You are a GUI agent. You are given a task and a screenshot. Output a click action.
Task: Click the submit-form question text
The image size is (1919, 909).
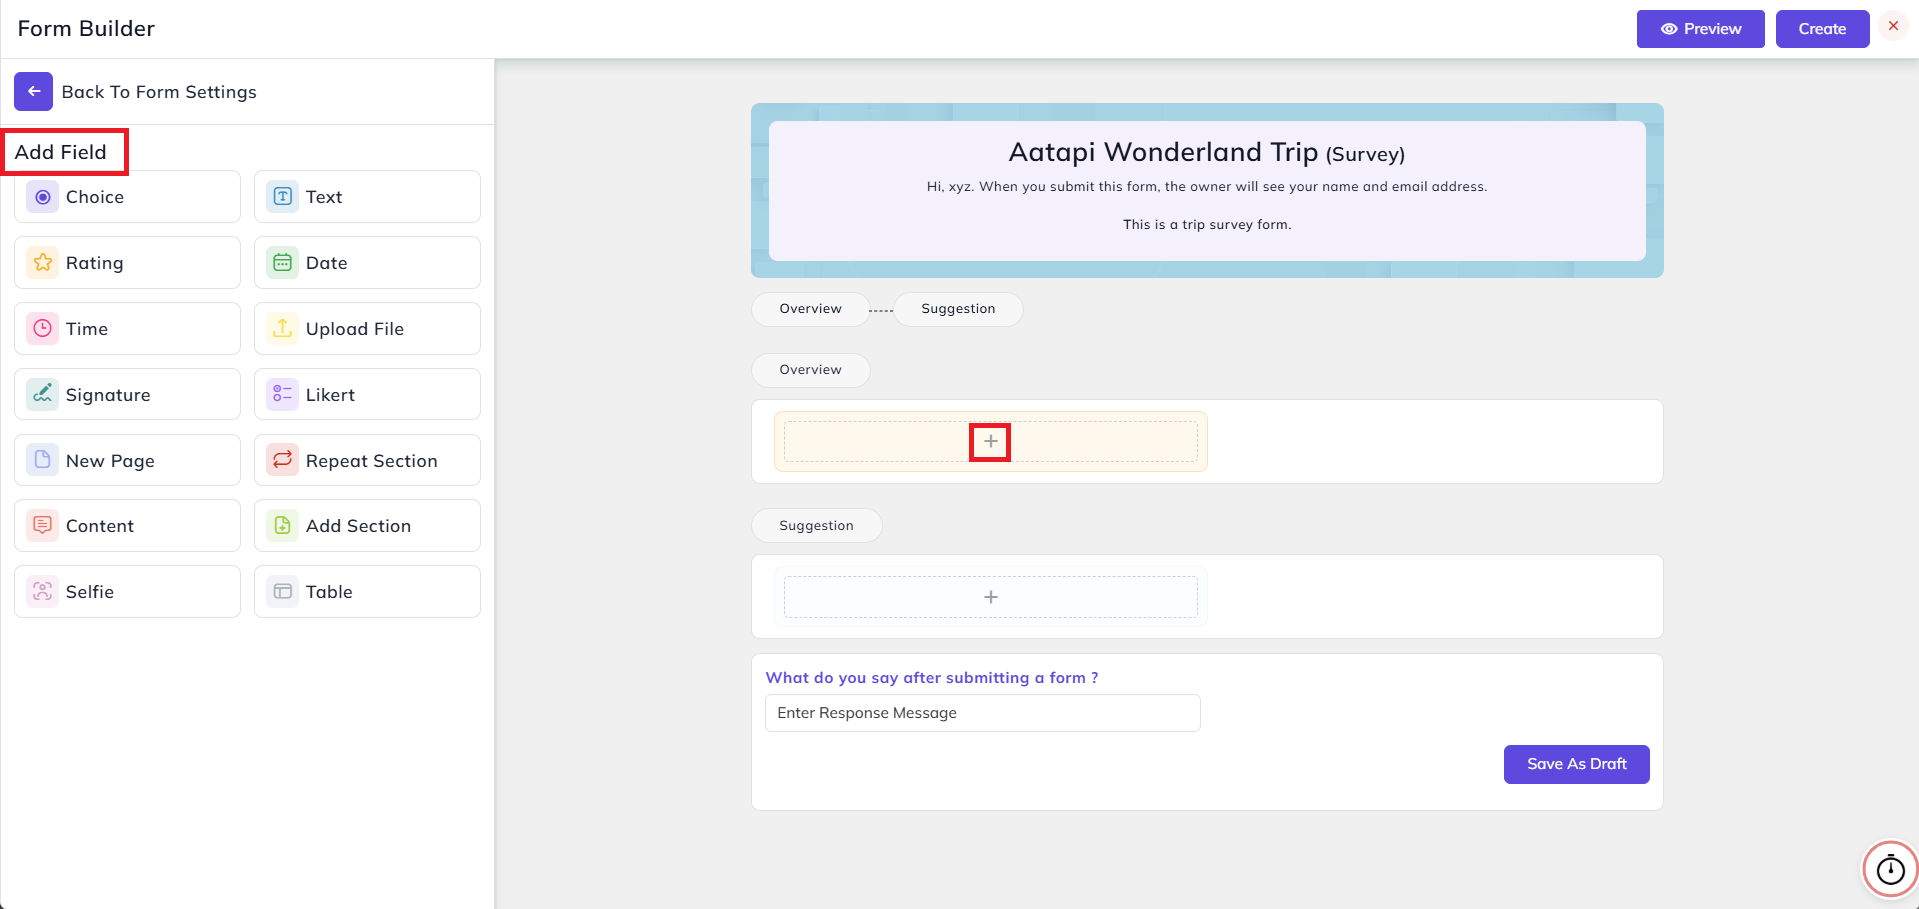pos(931,678)
